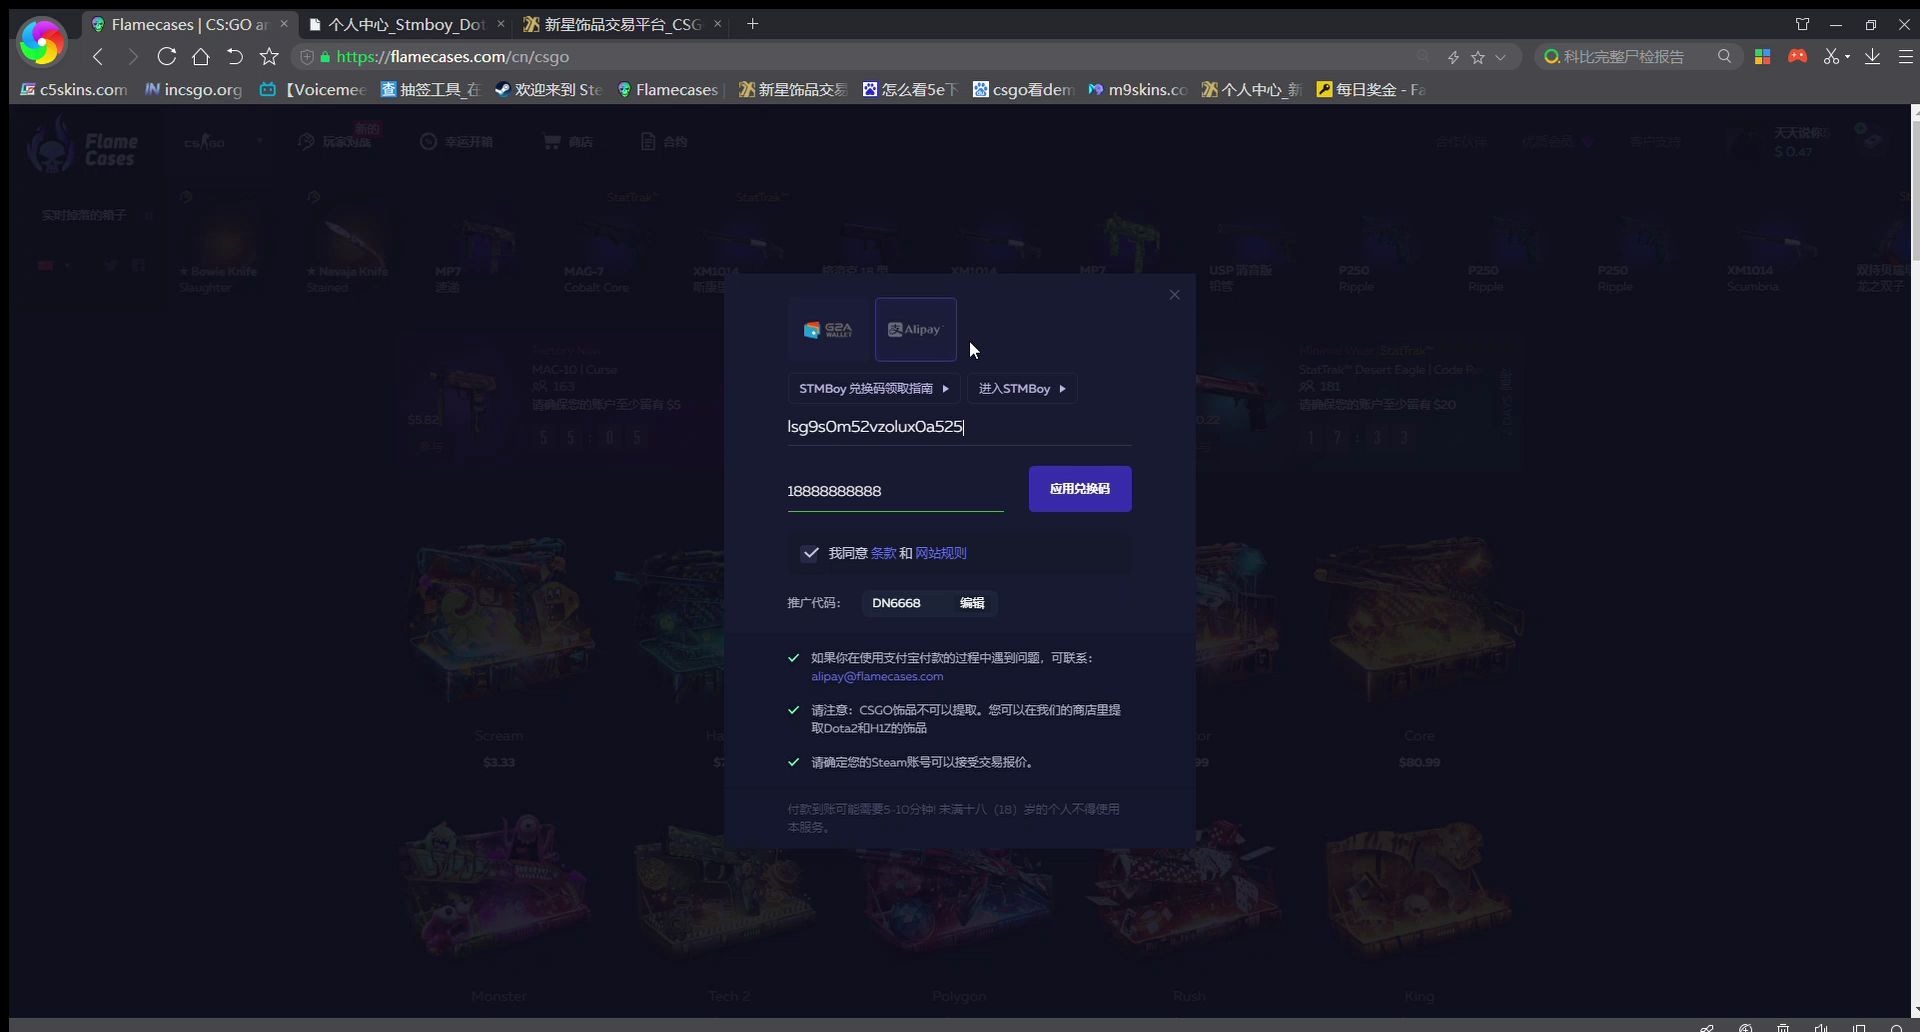Click the magnifier search icon
This screenshot has height=1032, width=1920.
(x=1724, y=57)
